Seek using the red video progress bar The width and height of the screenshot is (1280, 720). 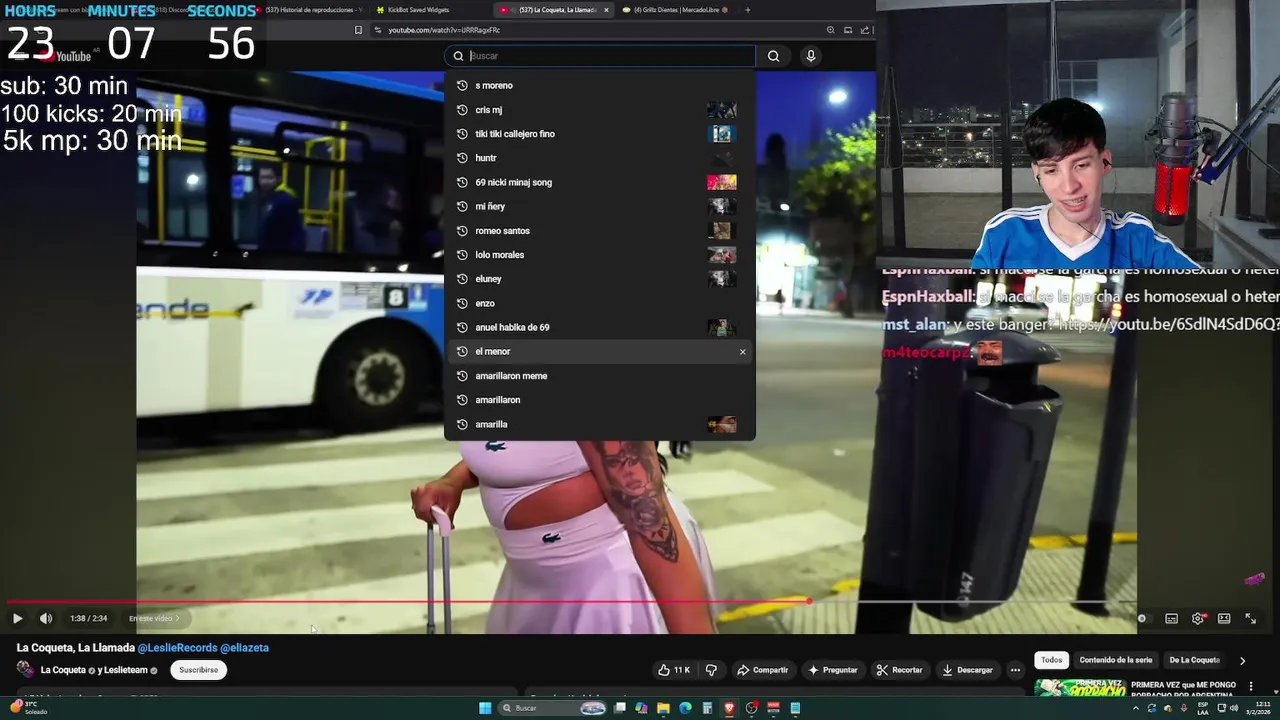coord(408,602)
